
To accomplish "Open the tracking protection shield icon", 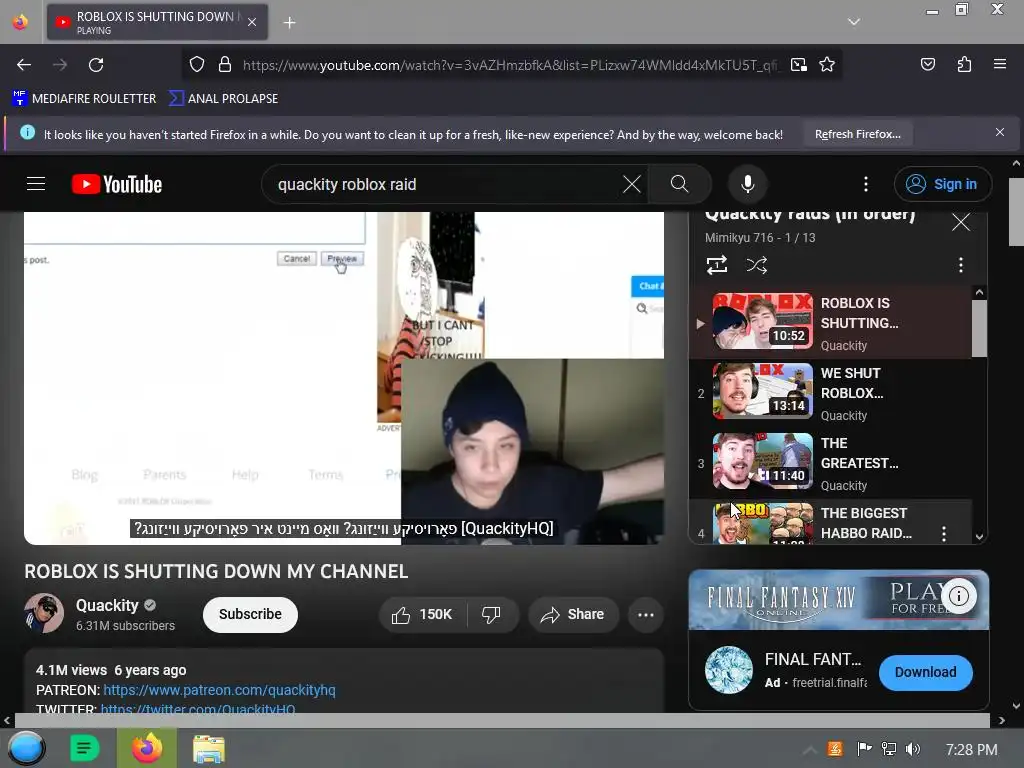I will click(197, 64).
